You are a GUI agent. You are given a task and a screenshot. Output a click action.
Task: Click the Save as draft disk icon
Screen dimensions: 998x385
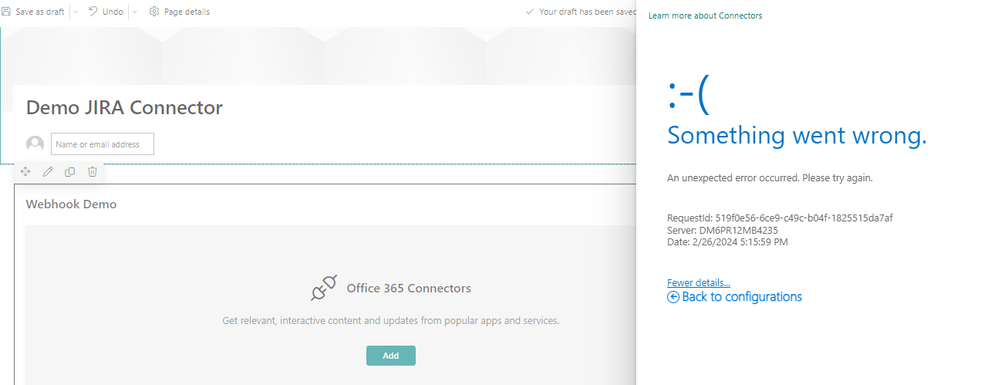coord(6,11)
